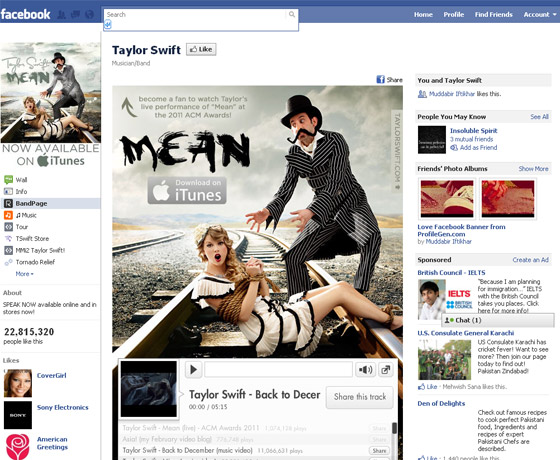Click the Wall icon in sidebar
The width and height of the screenshot is (560, 460).
pyautogui.click(x=8, y=179)
